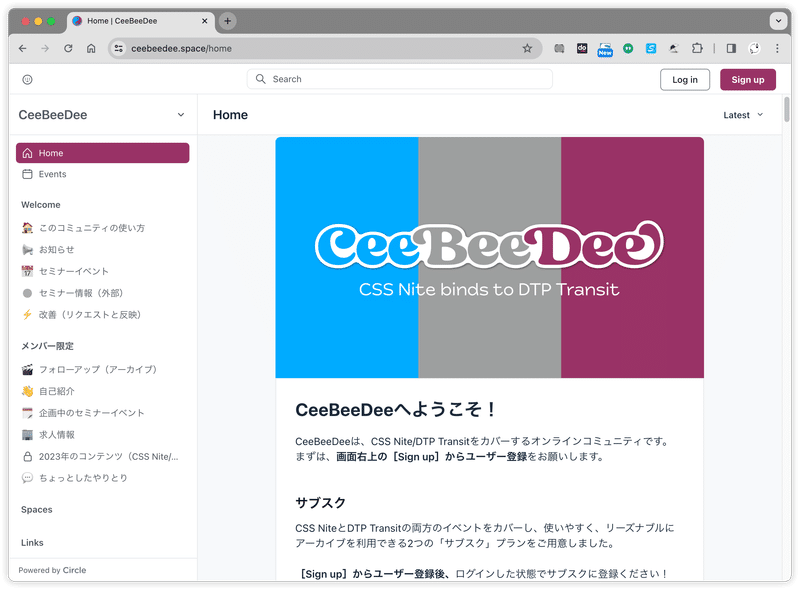Viewport: 800px width, 590px height.
Task: Click Powered by Circle link
Action: pos(53,570)
